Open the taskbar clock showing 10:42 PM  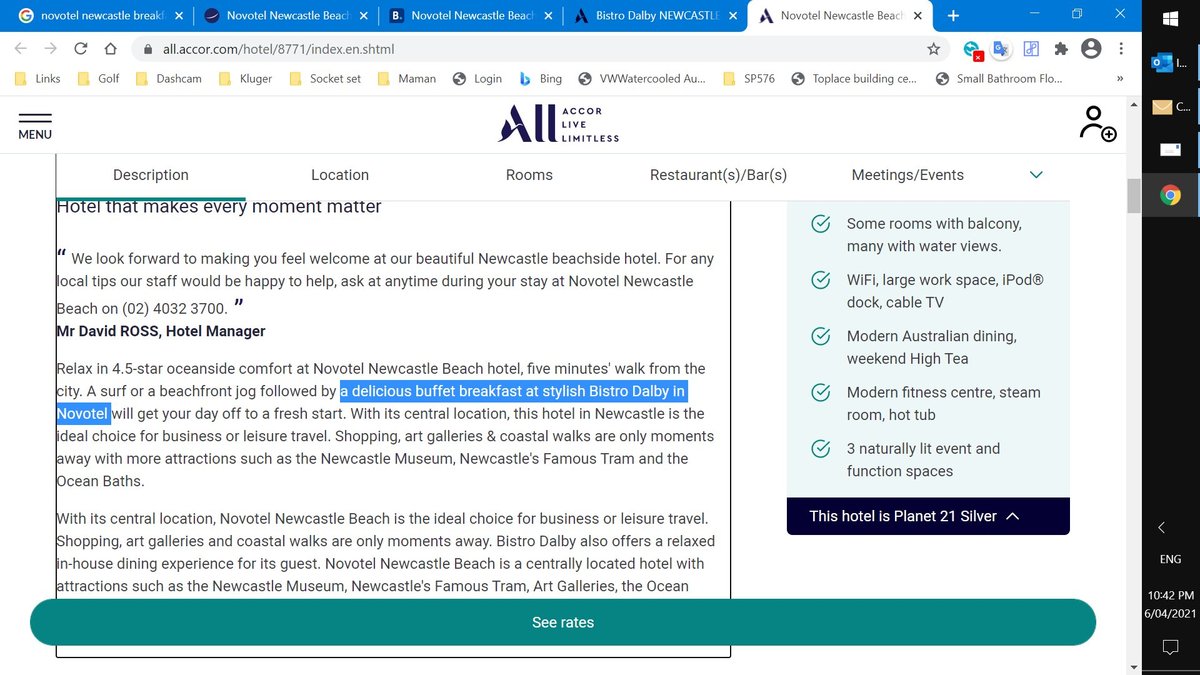pyautogui.click(x=1171, y=604)
